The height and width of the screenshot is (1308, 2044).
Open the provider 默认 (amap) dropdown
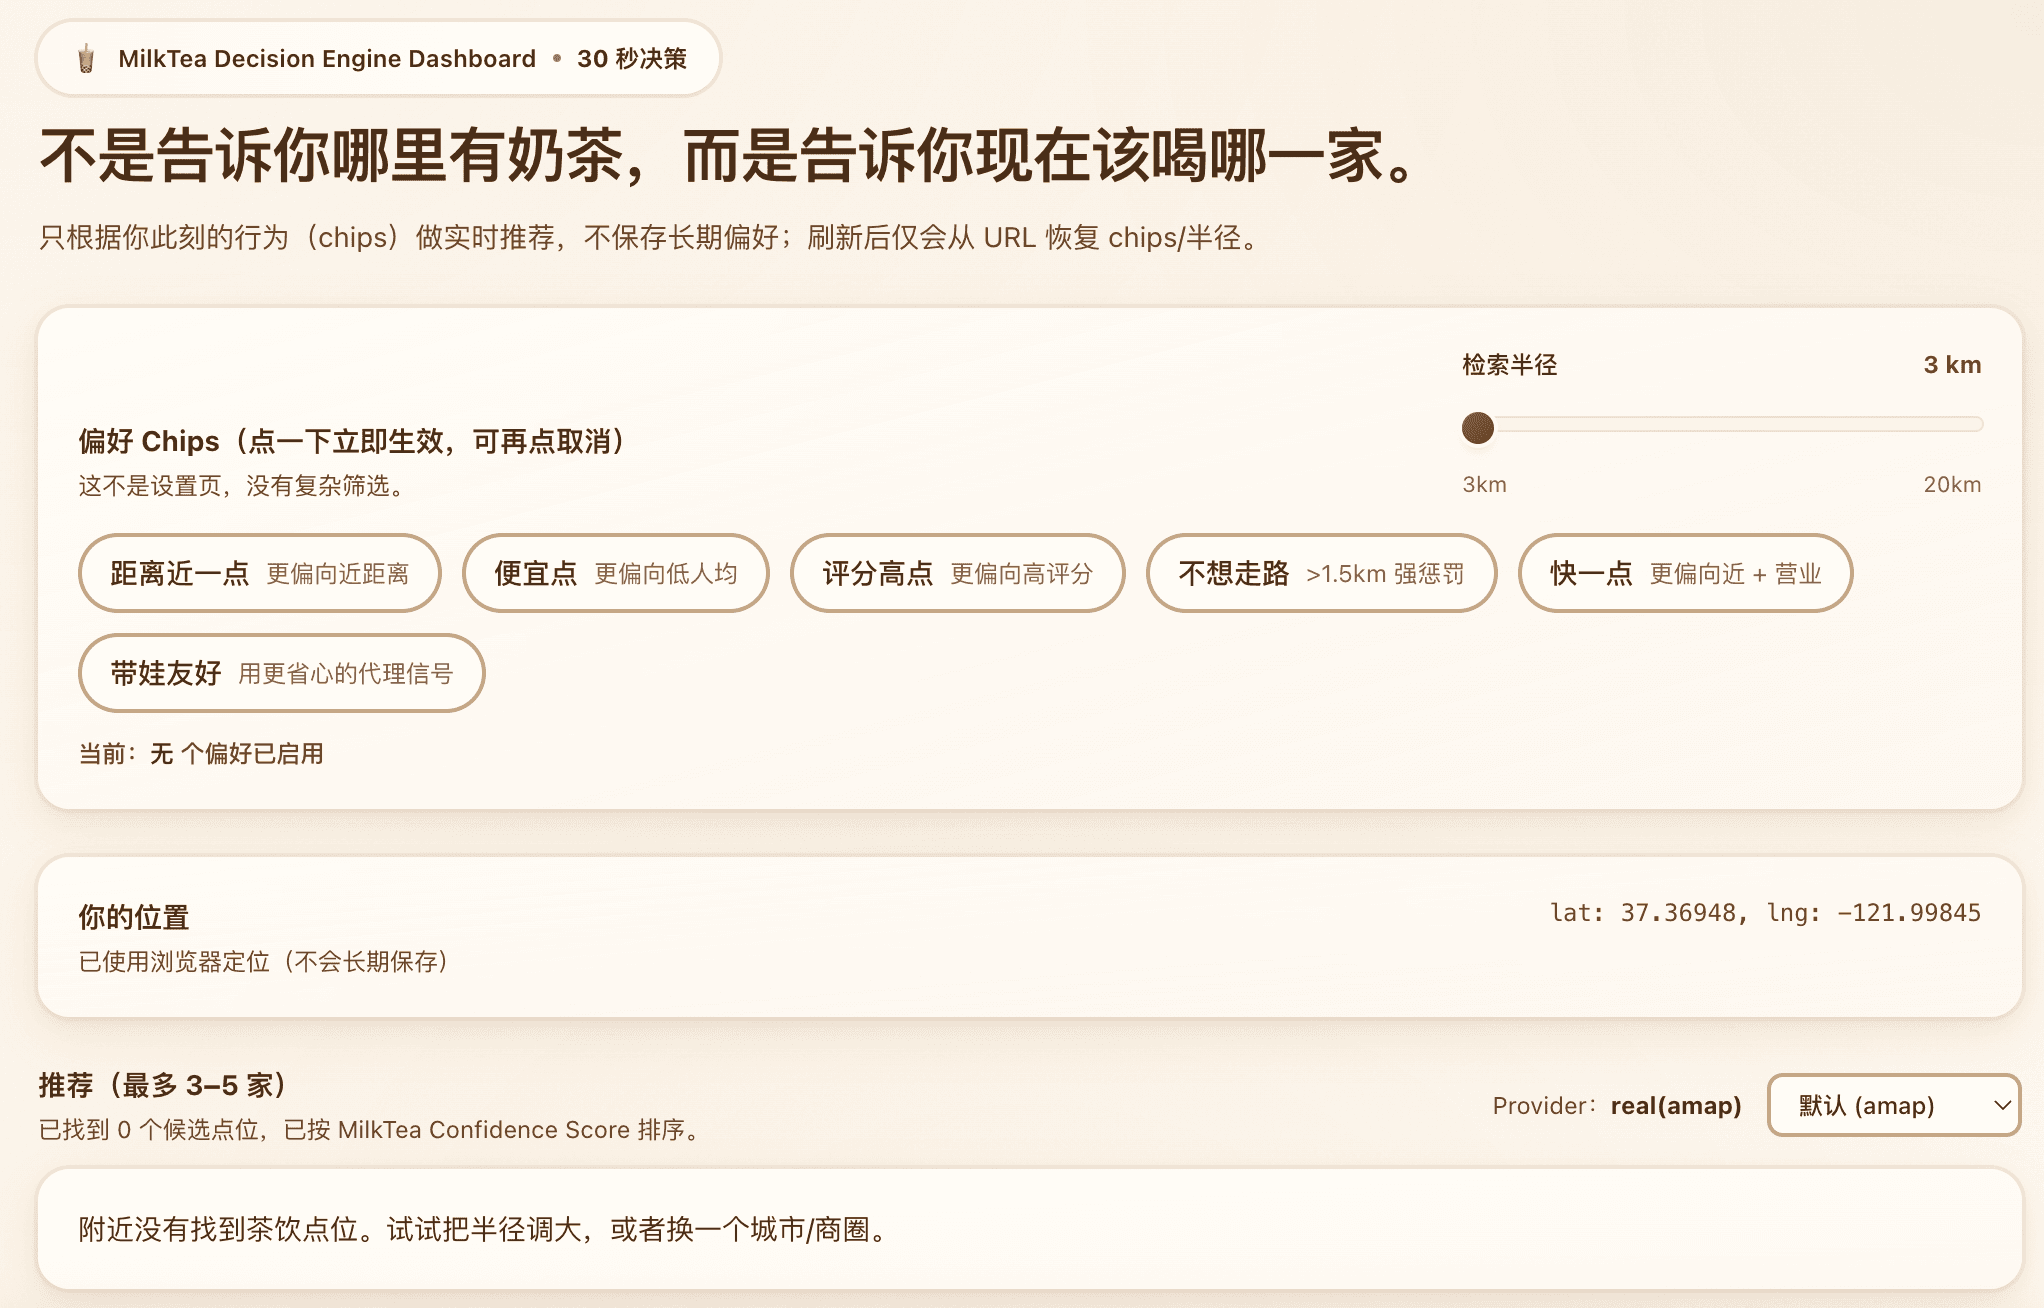(1892, 1106)
